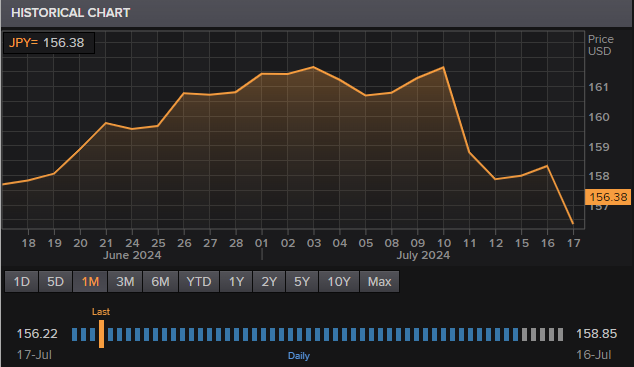Click the Last label above range bar

tap(101, 312)
